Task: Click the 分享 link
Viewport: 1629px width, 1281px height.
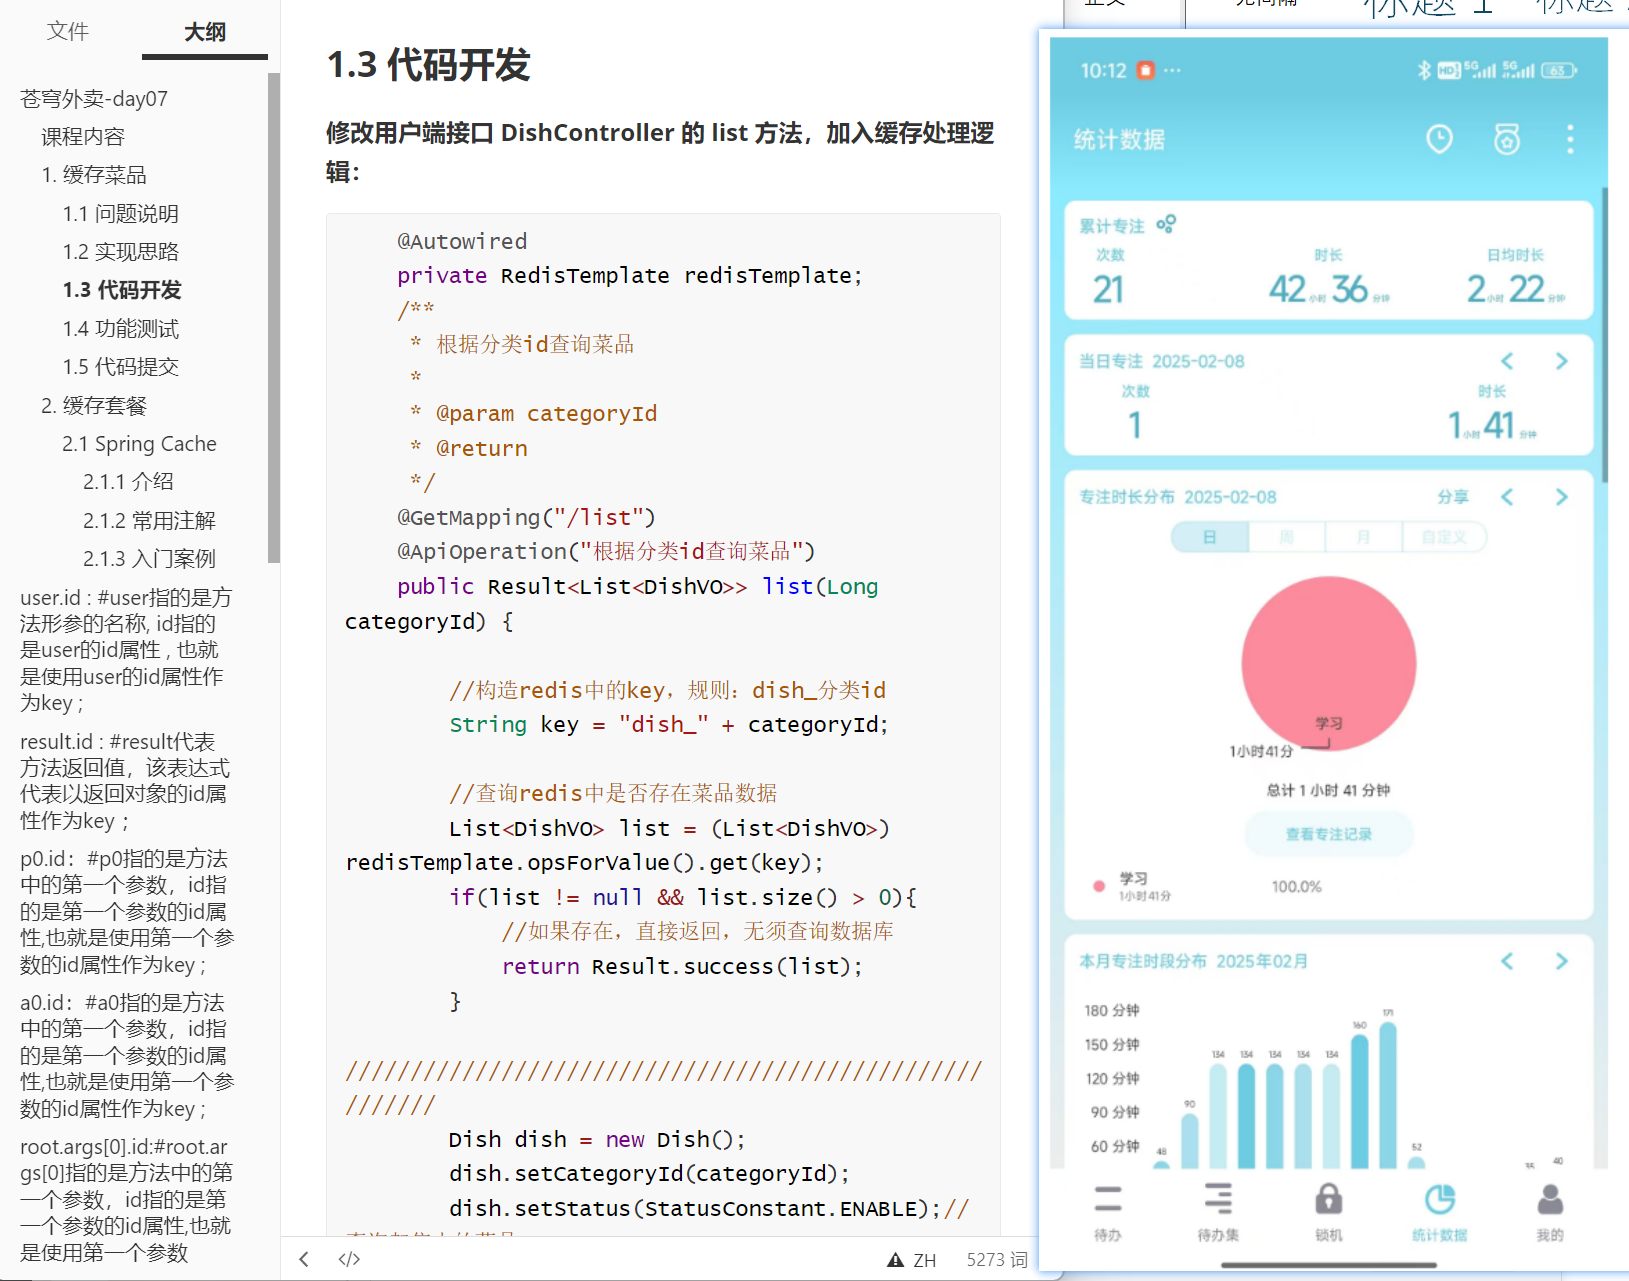Action: (1453, 497)
